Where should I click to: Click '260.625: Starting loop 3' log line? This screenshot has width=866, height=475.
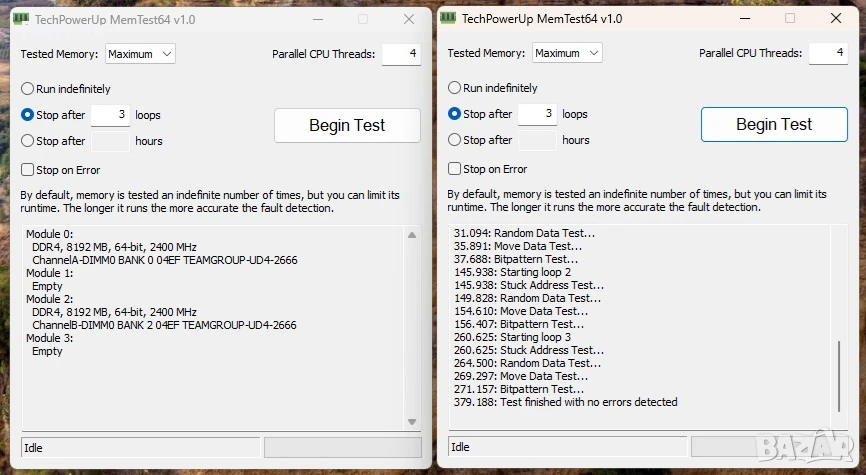pos(513,337)
